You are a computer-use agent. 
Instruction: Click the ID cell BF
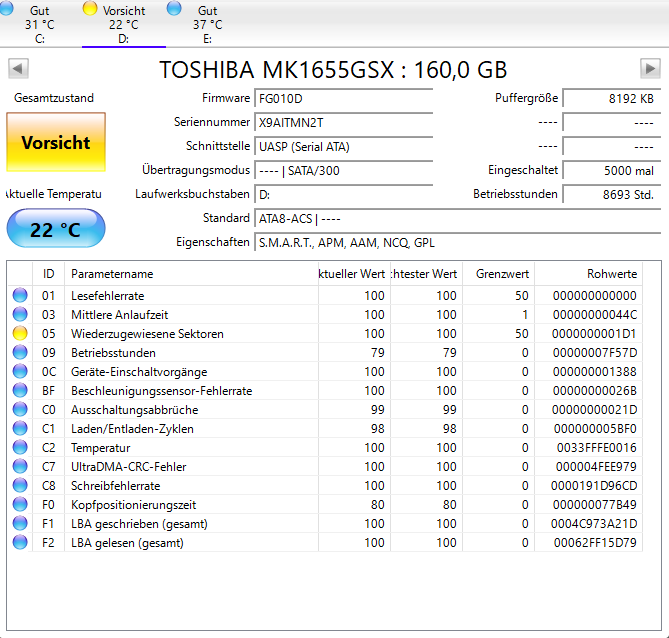(48, 391)
